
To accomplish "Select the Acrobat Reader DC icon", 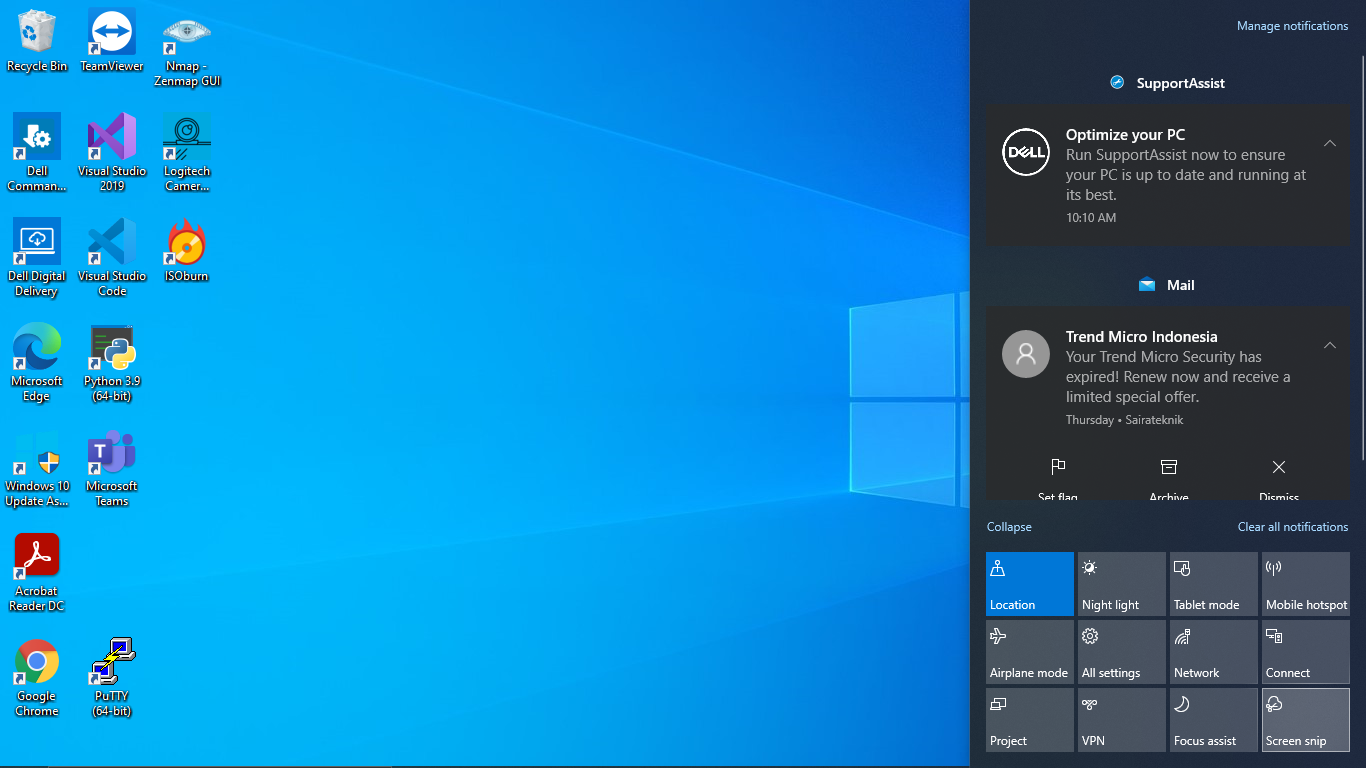I will (37, 573).
